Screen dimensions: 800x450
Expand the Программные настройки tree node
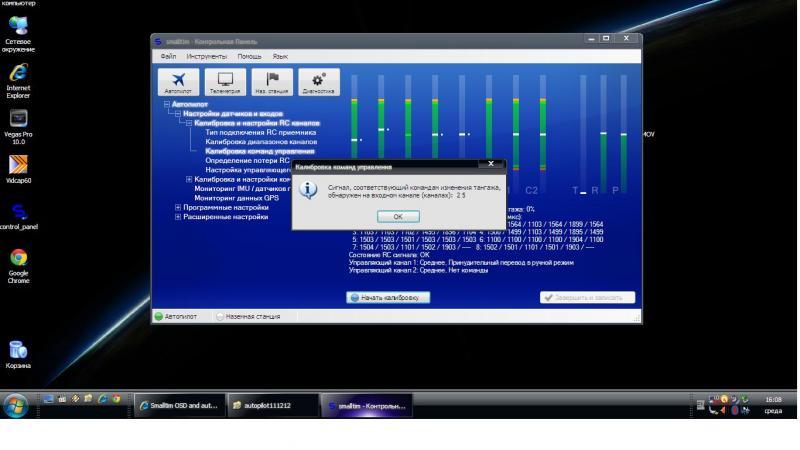click(x=178, y=207)
